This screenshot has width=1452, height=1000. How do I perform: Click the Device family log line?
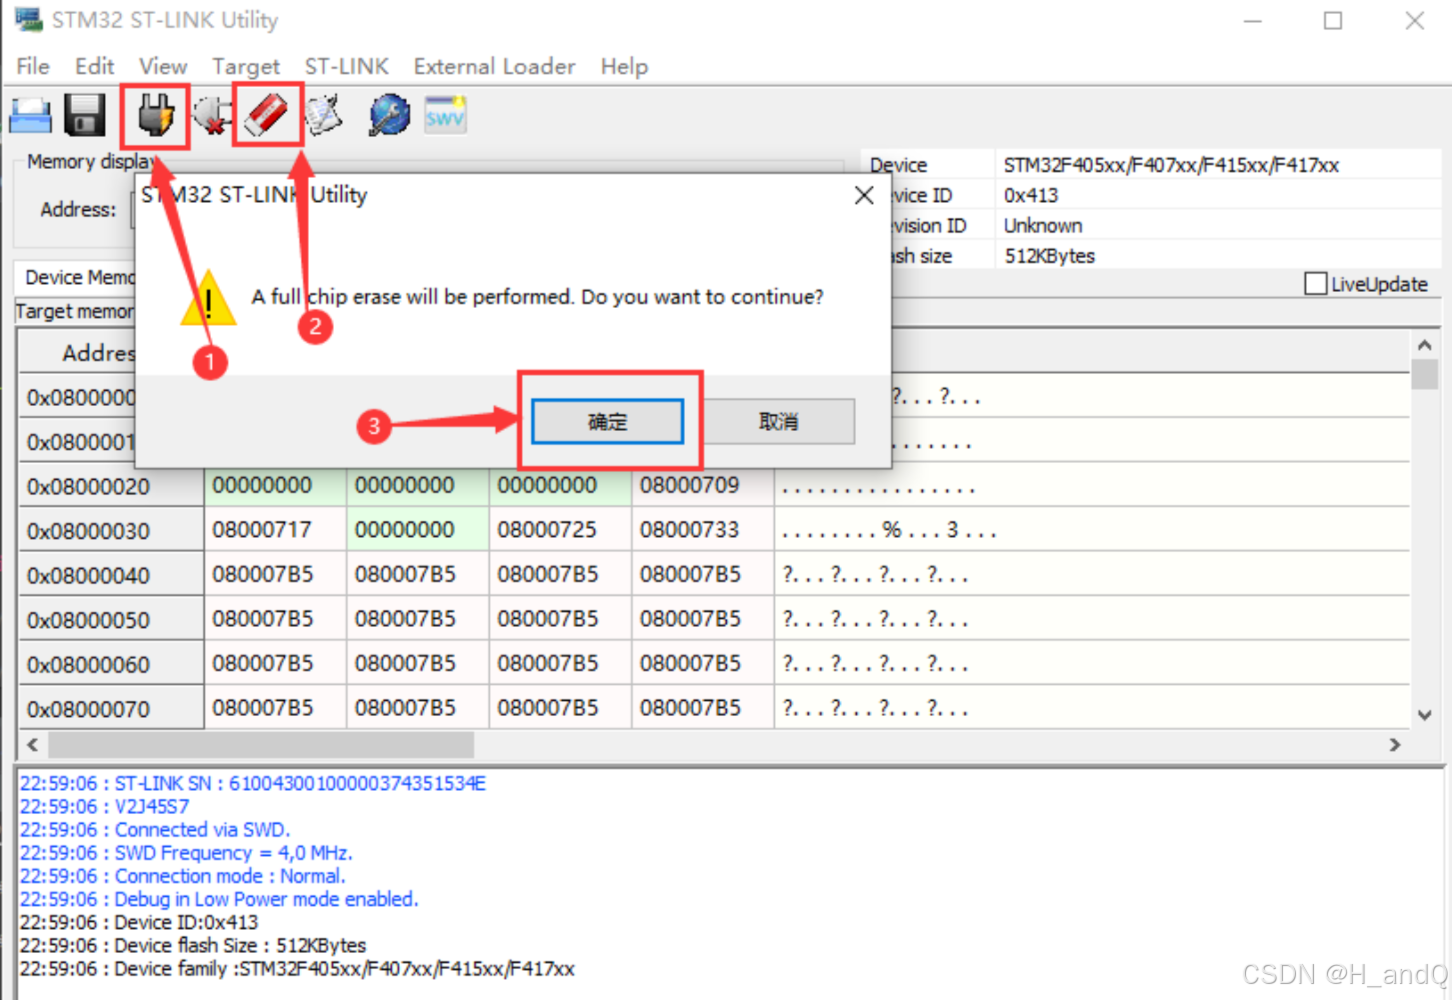[x=298, y=968]
